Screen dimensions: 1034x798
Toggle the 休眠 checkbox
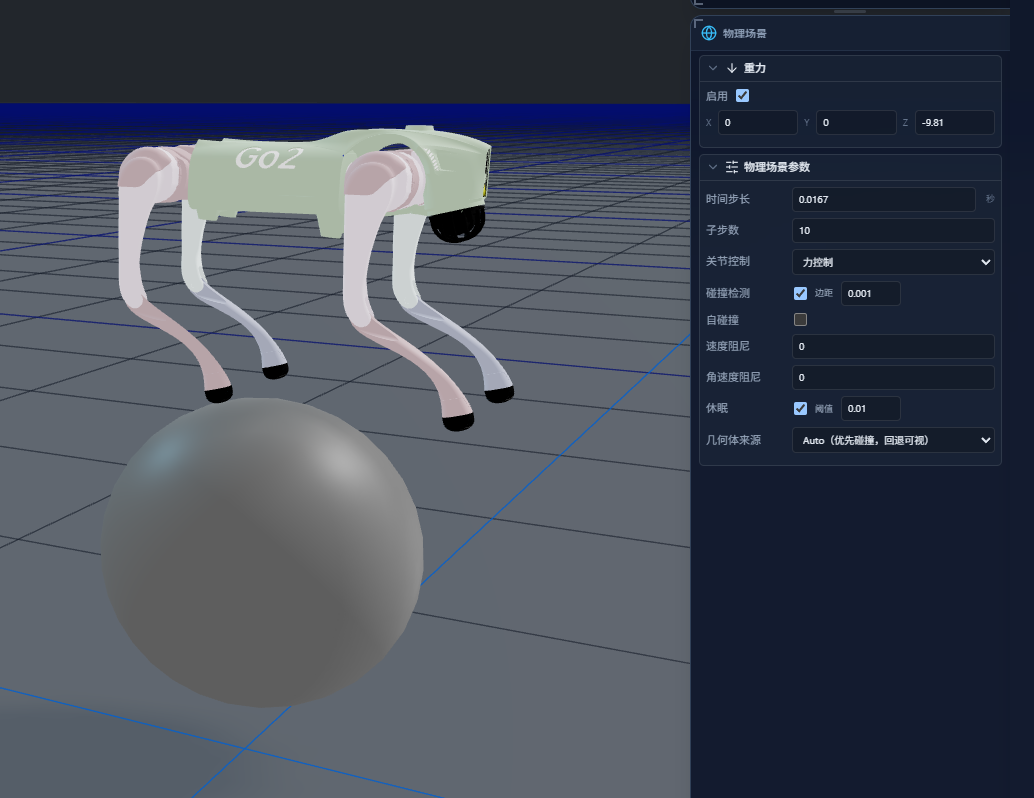801,408
